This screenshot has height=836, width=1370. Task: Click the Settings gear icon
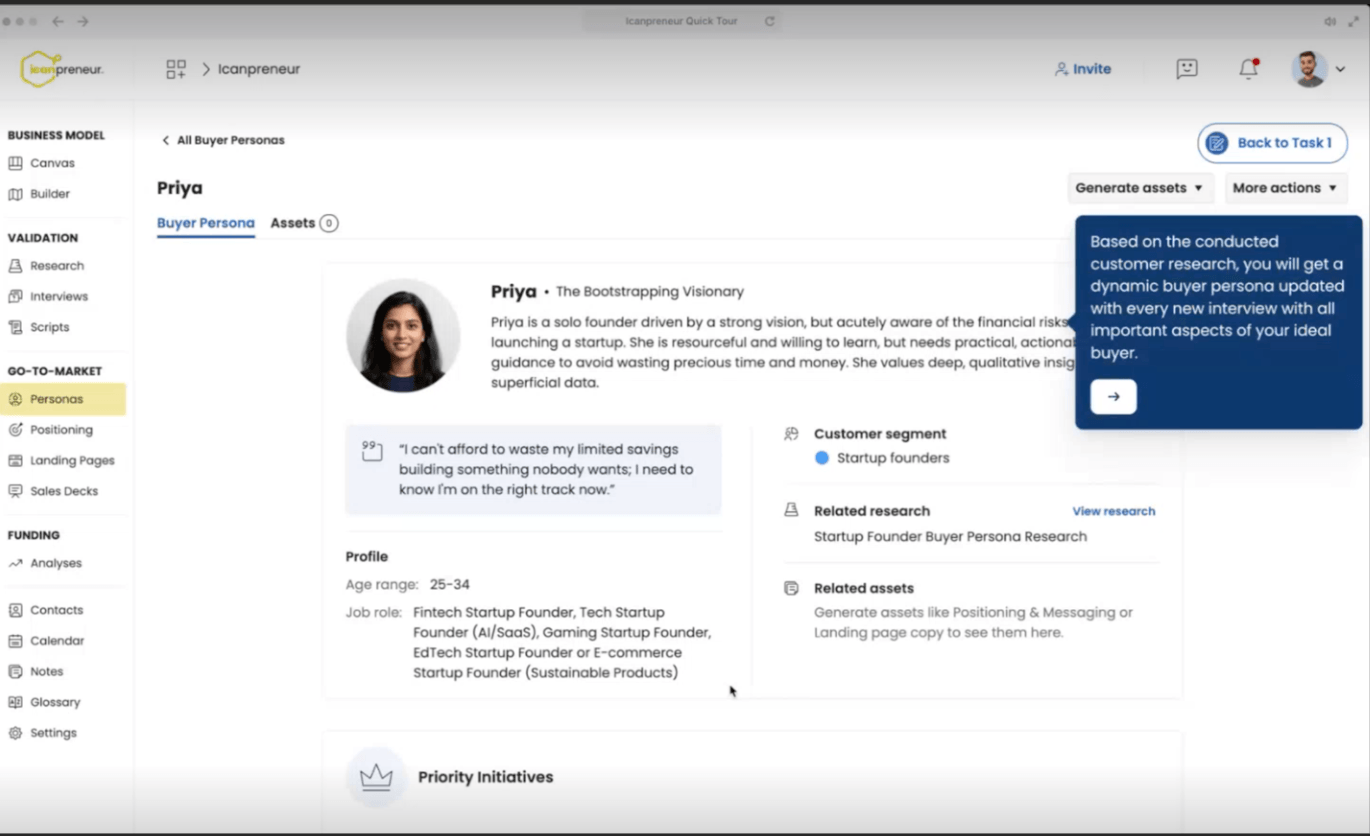[15, 733]
